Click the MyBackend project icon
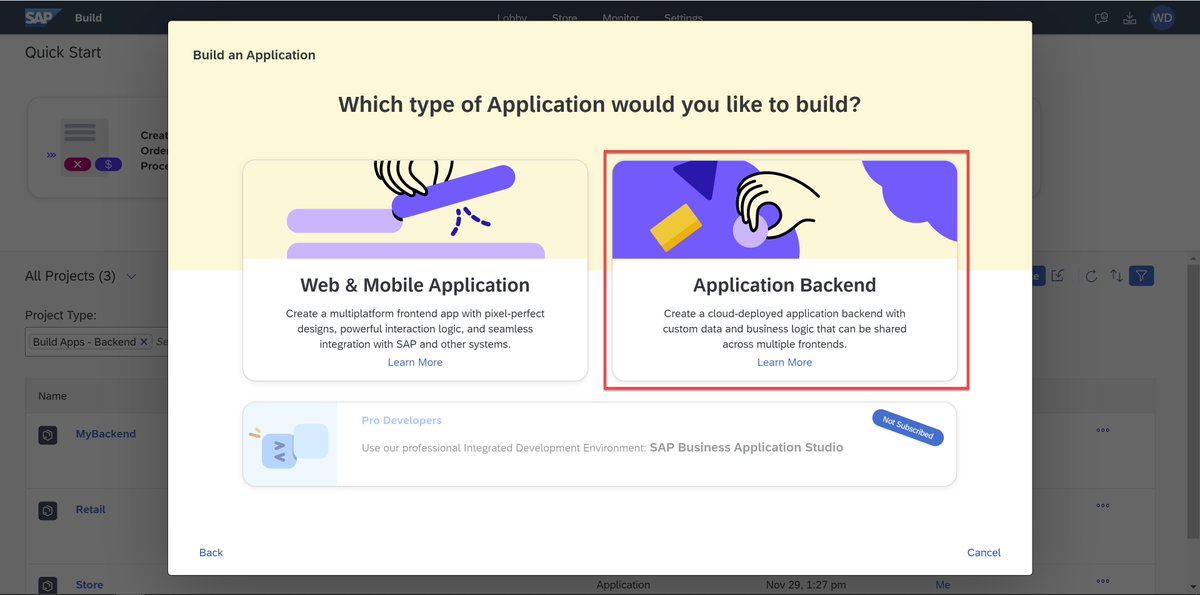 (47, 435)
